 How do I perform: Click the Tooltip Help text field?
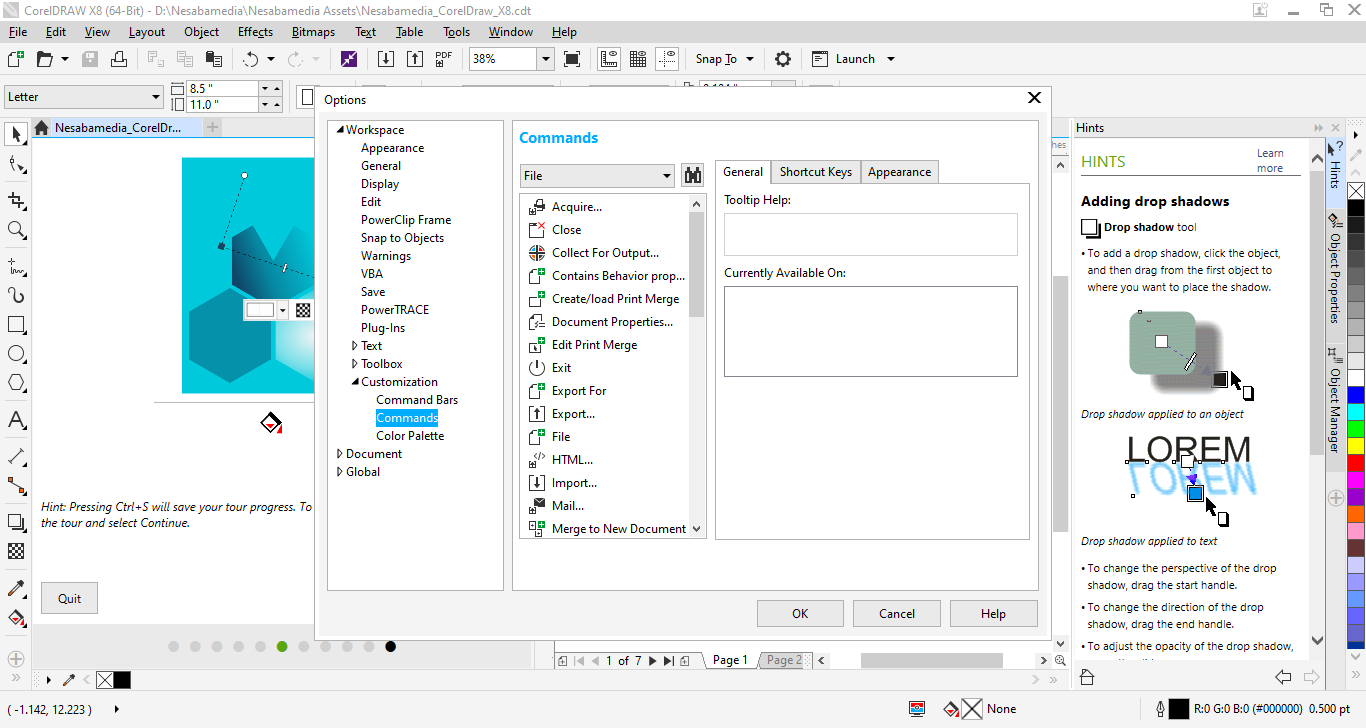tap(870, 234)
